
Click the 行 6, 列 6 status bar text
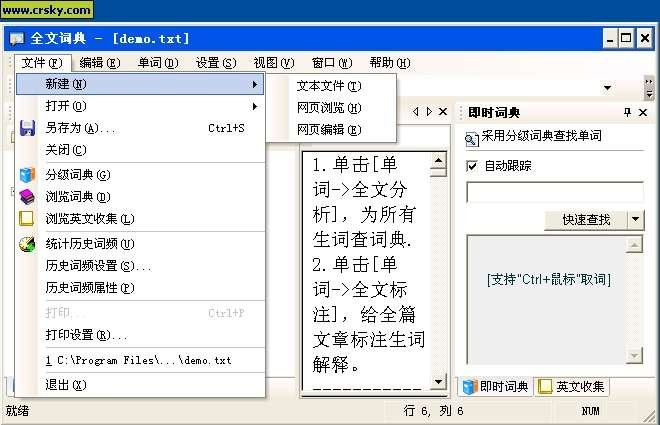coord(434,410)
